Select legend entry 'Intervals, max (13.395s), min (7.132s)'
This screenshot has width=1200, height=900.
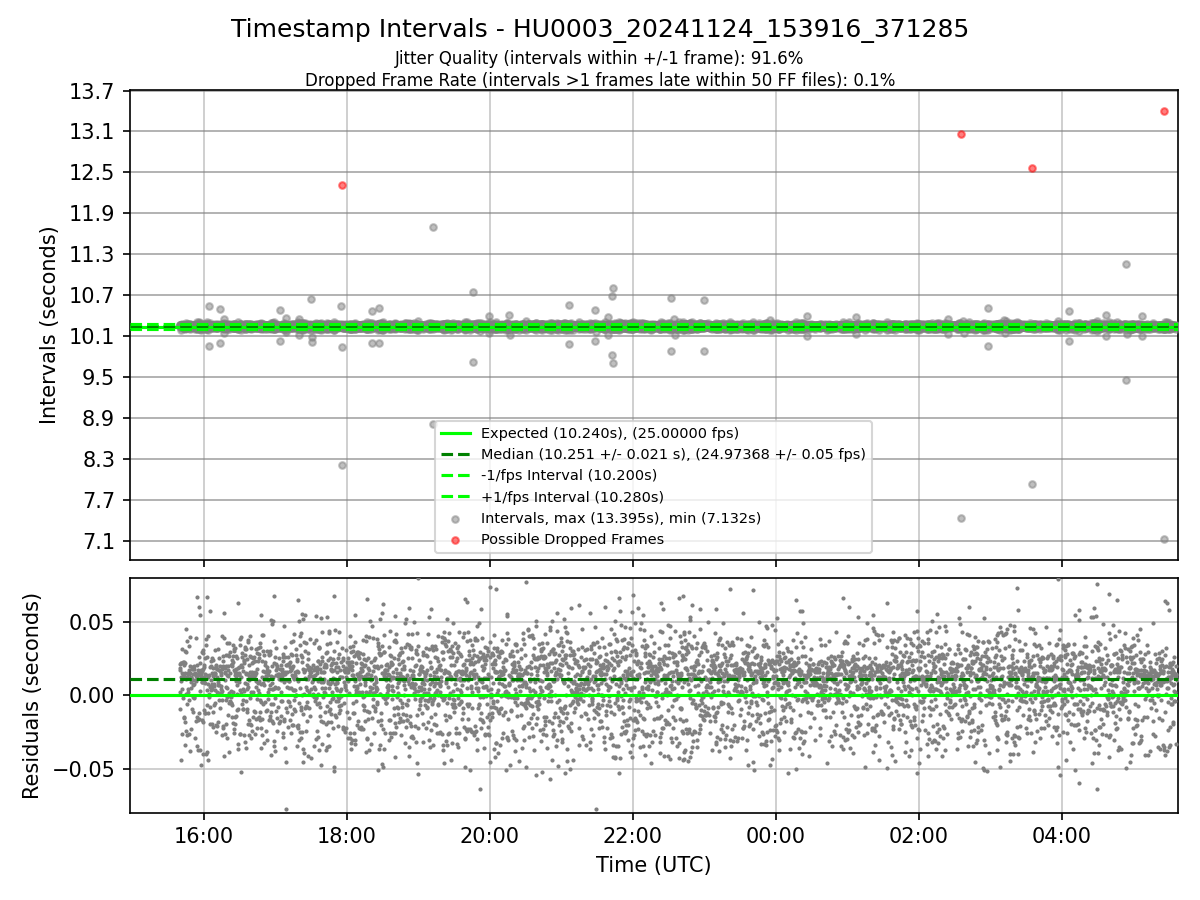click(621, 518)
